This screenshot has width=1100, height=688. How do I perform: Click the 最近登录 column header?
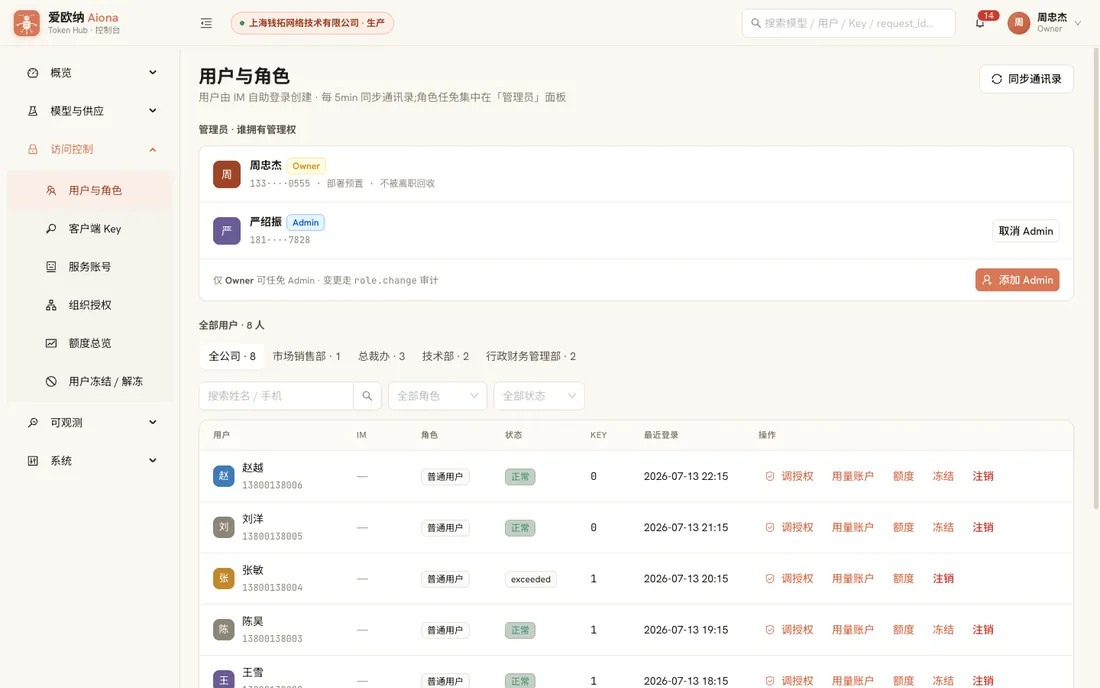(x=661, y=435)
